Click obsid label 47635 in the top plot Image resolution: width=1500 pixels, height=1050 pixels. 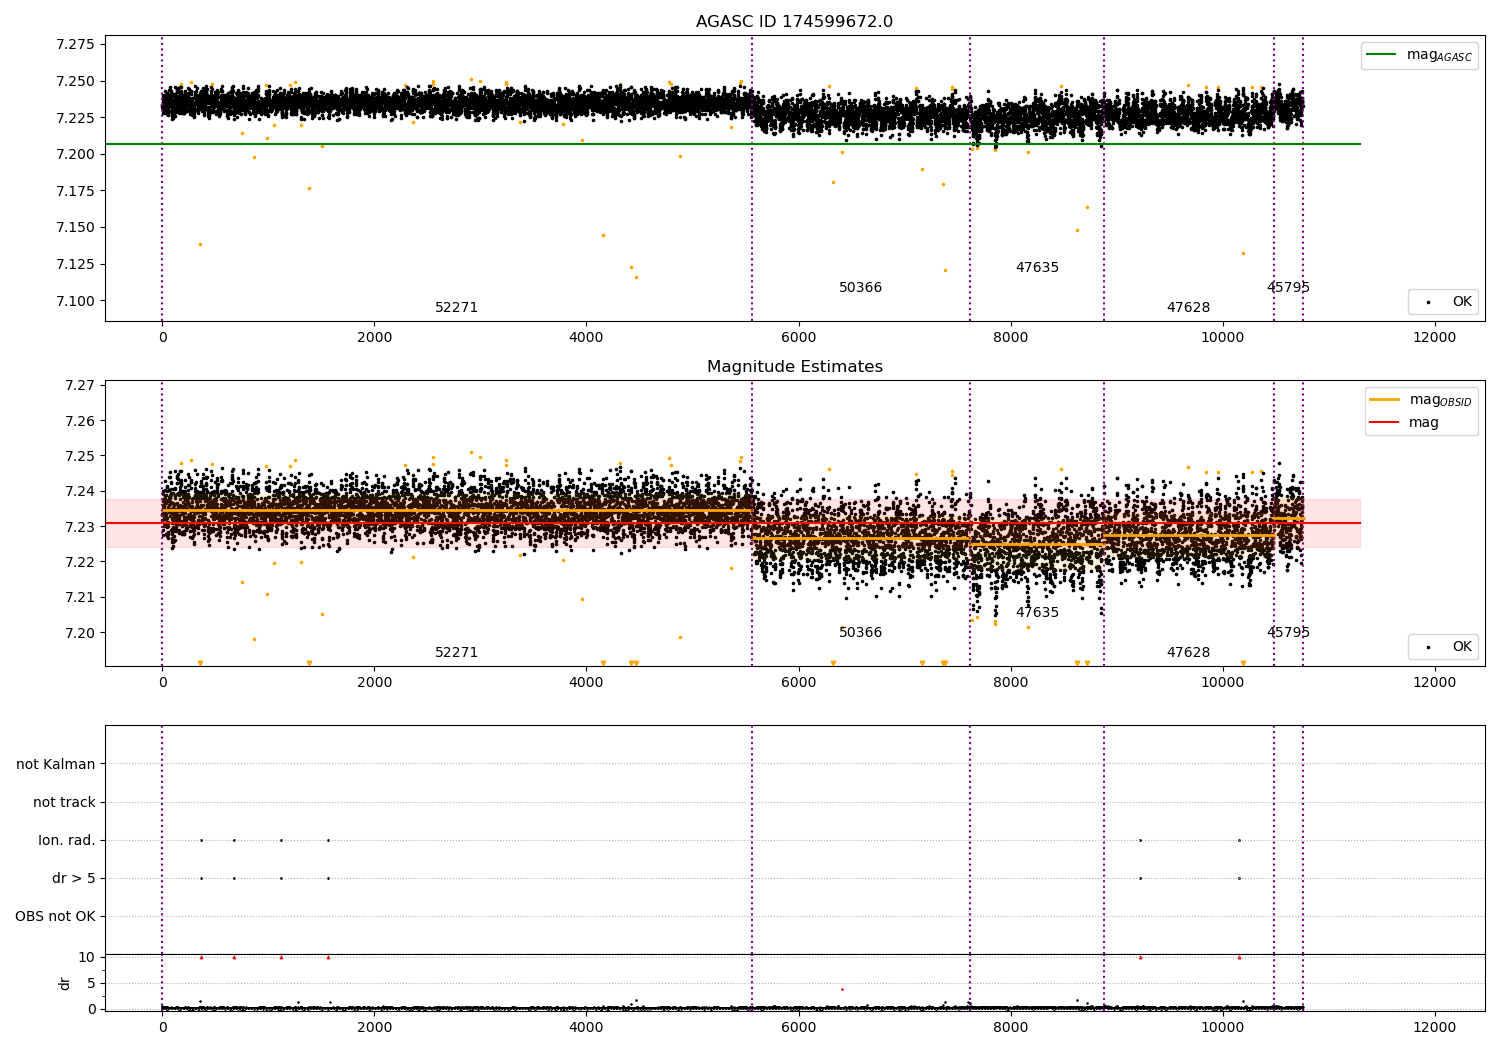point(1037,268)
